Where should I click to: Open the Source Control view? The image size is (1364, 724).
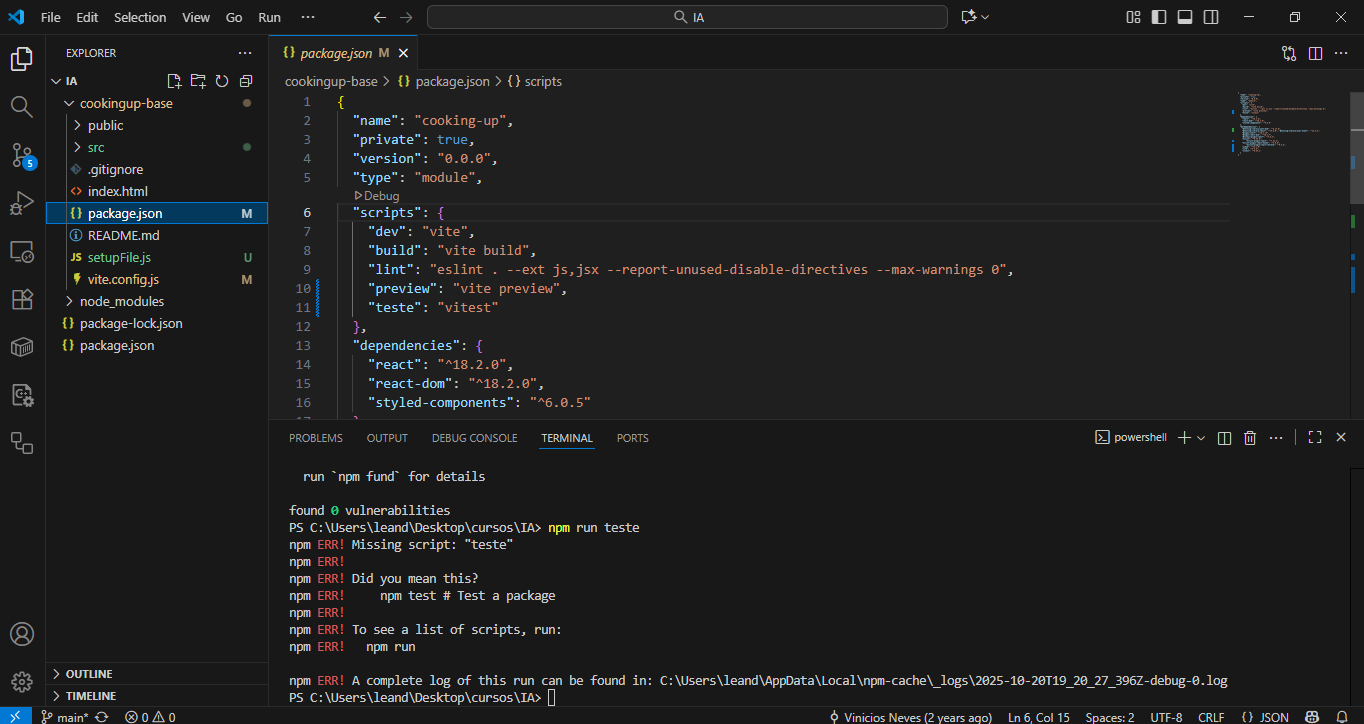[22, 155]
